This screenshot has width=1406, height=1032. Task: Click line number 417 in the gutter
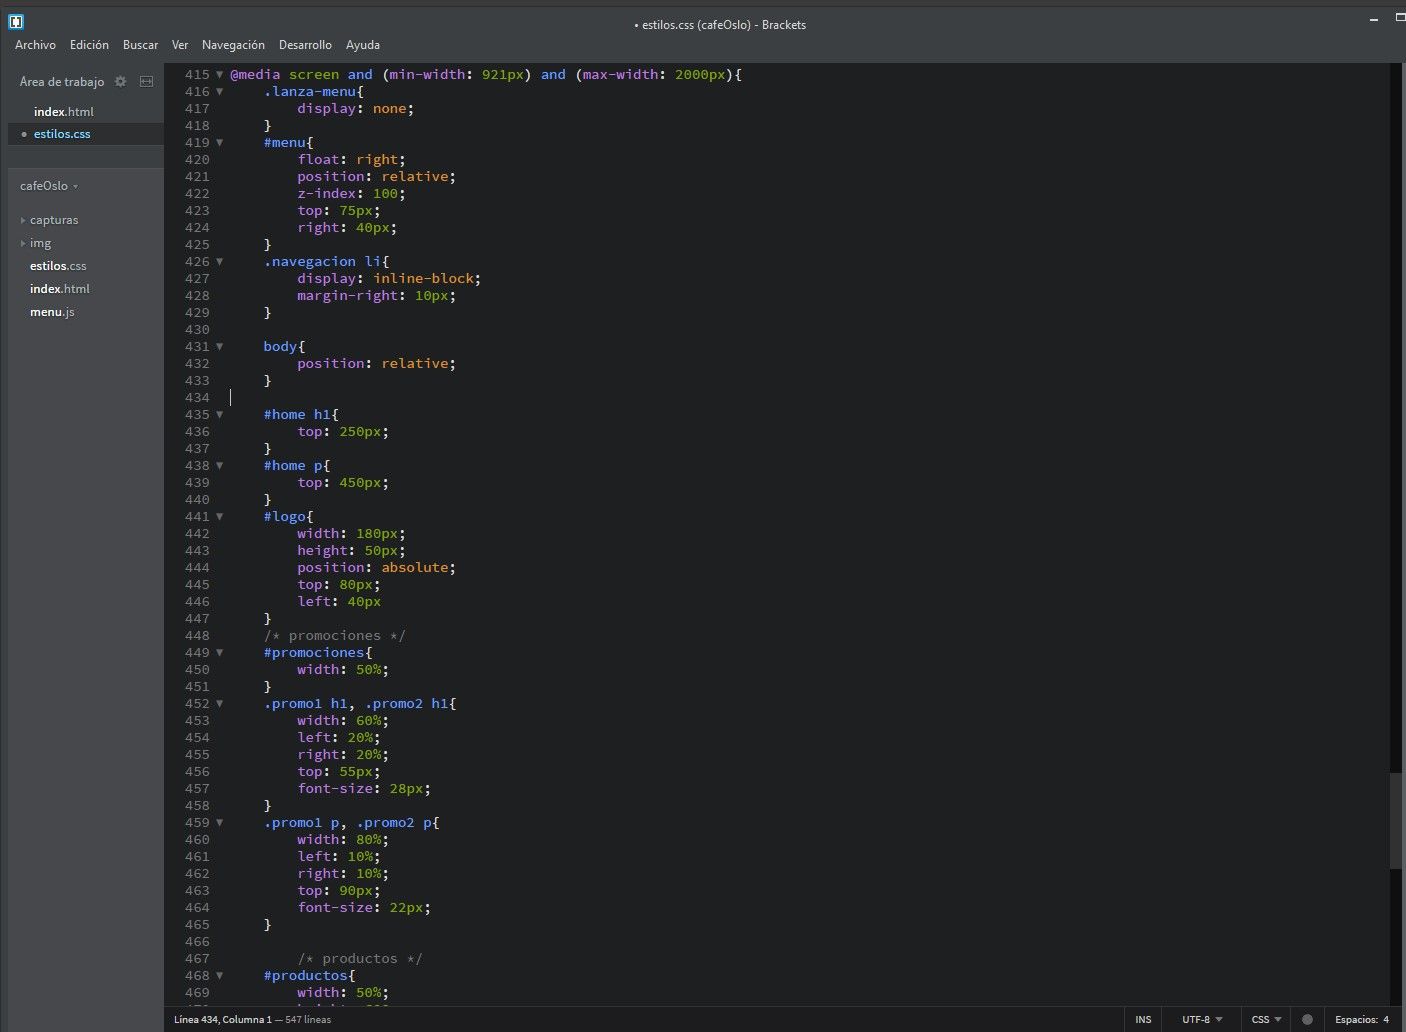(197, 108)
